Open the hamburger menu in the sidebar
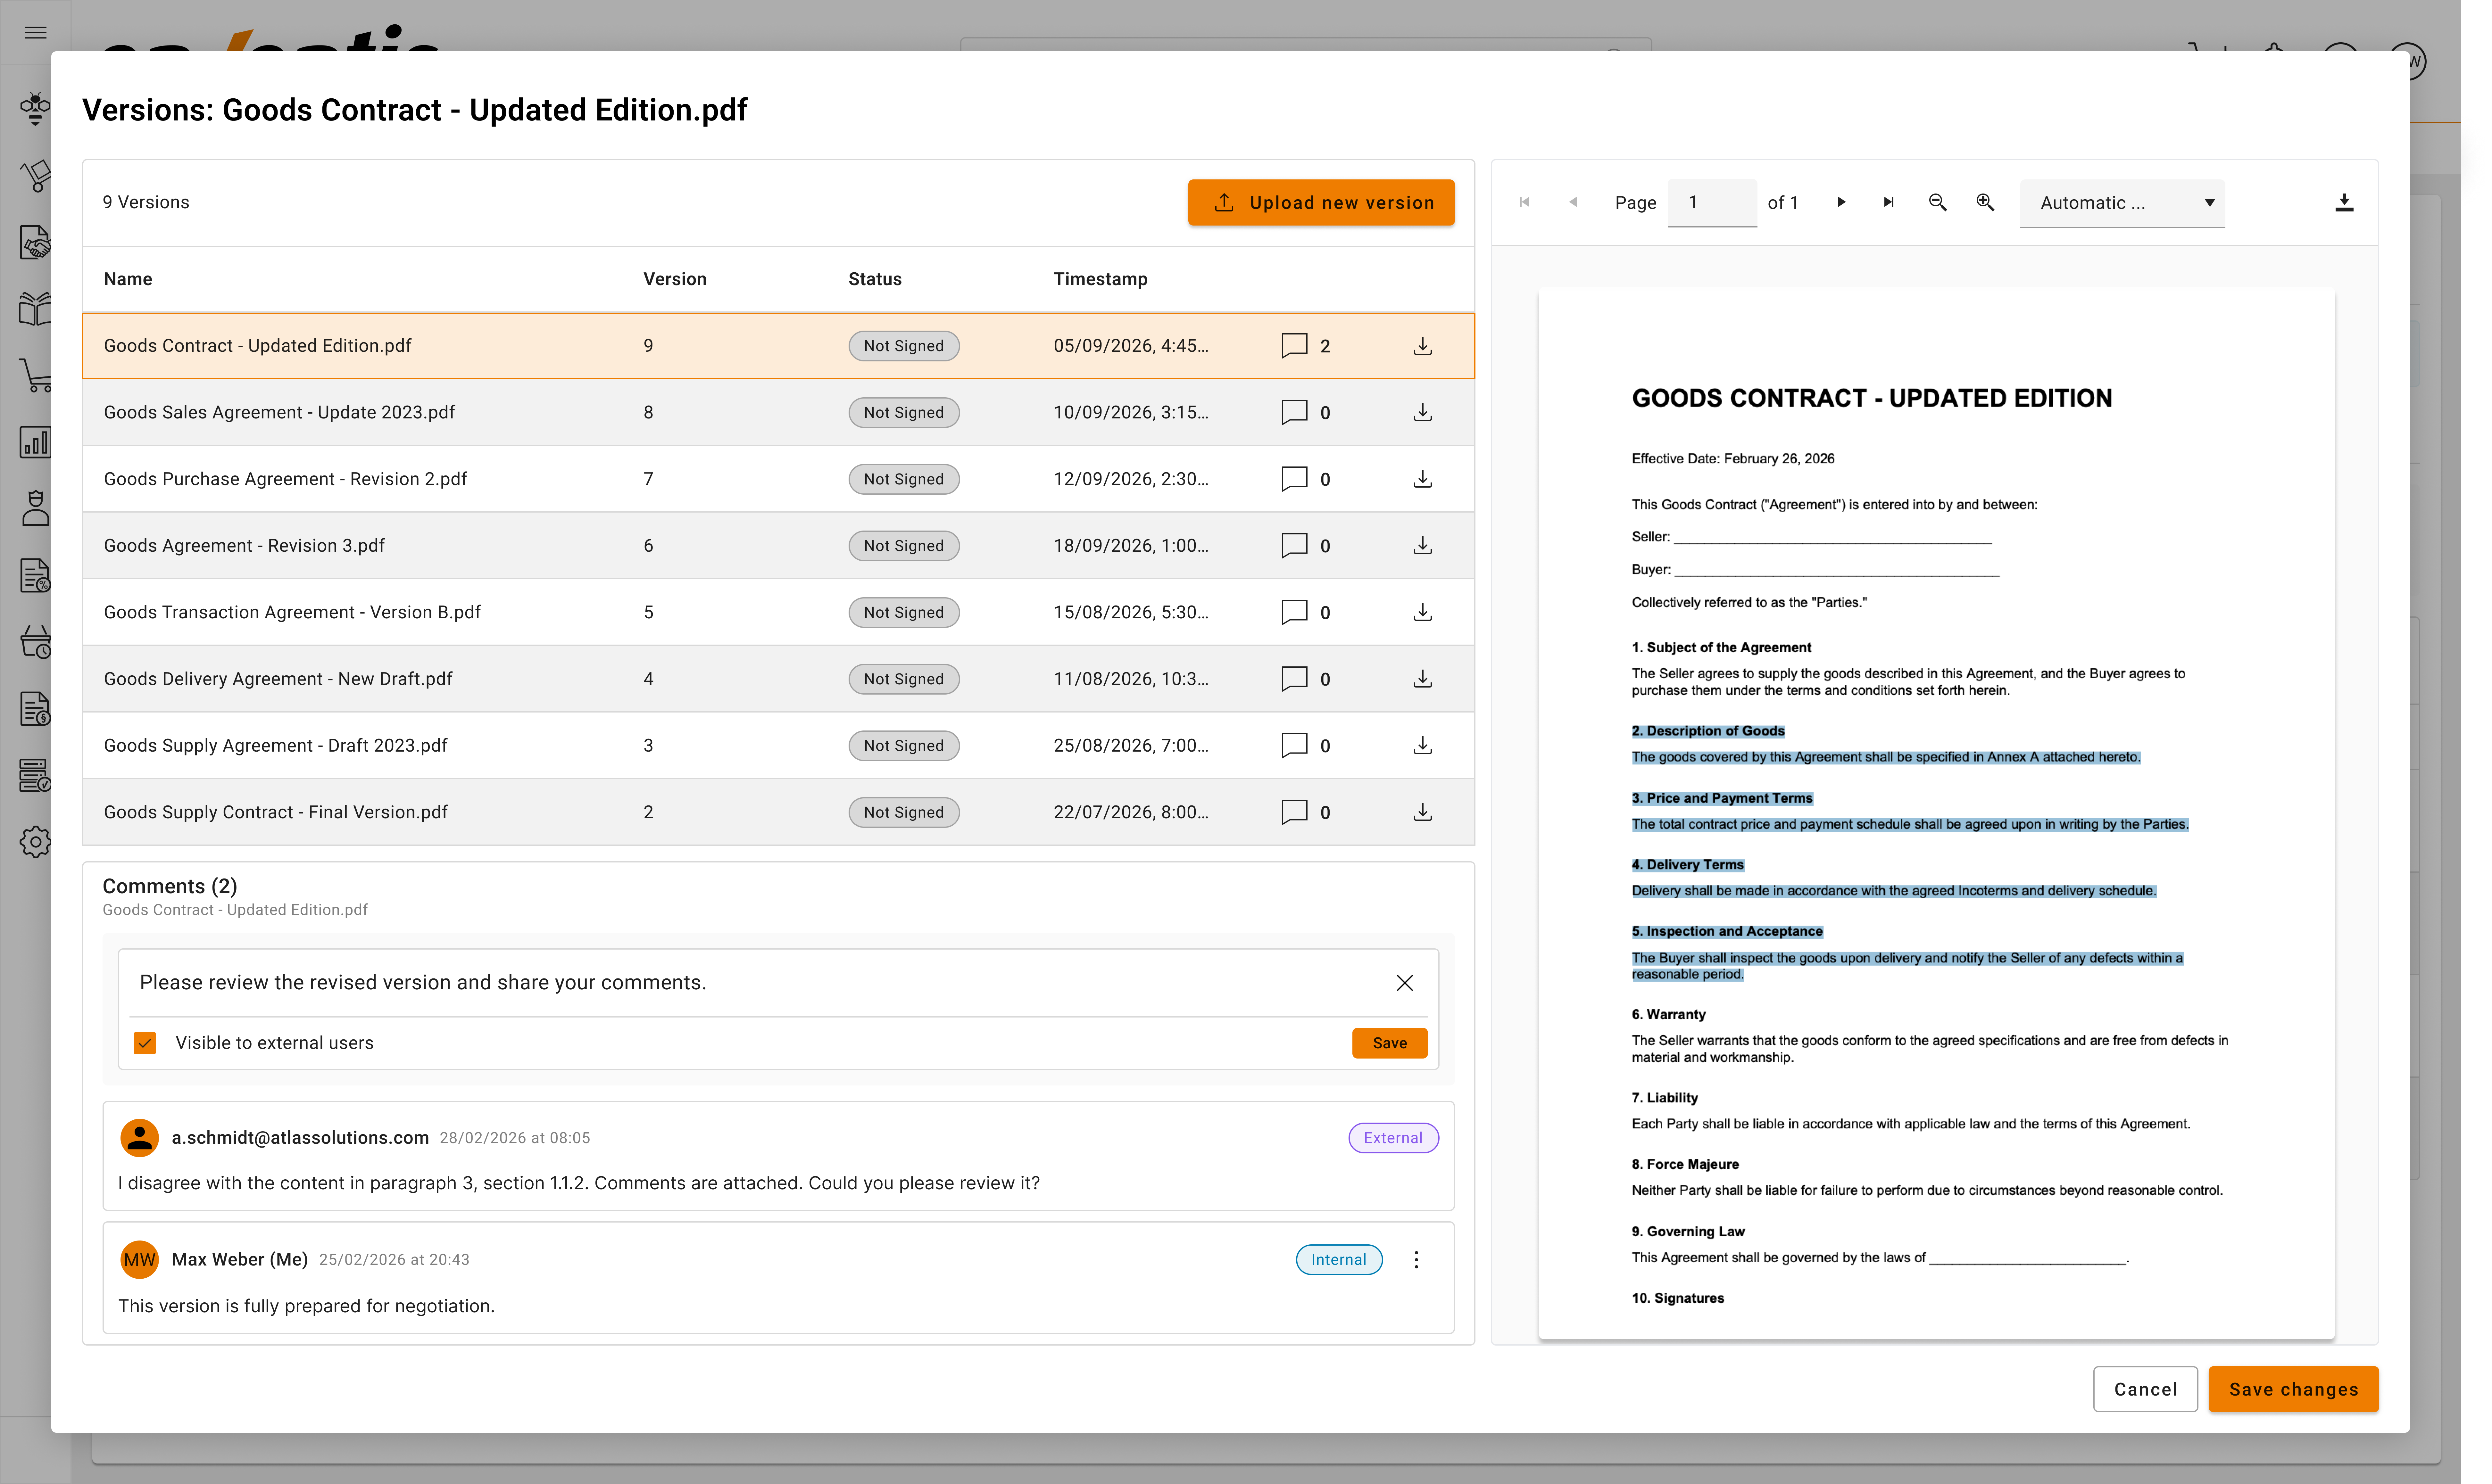The width and height of the screenshot is (2492, 1484). 36,33
